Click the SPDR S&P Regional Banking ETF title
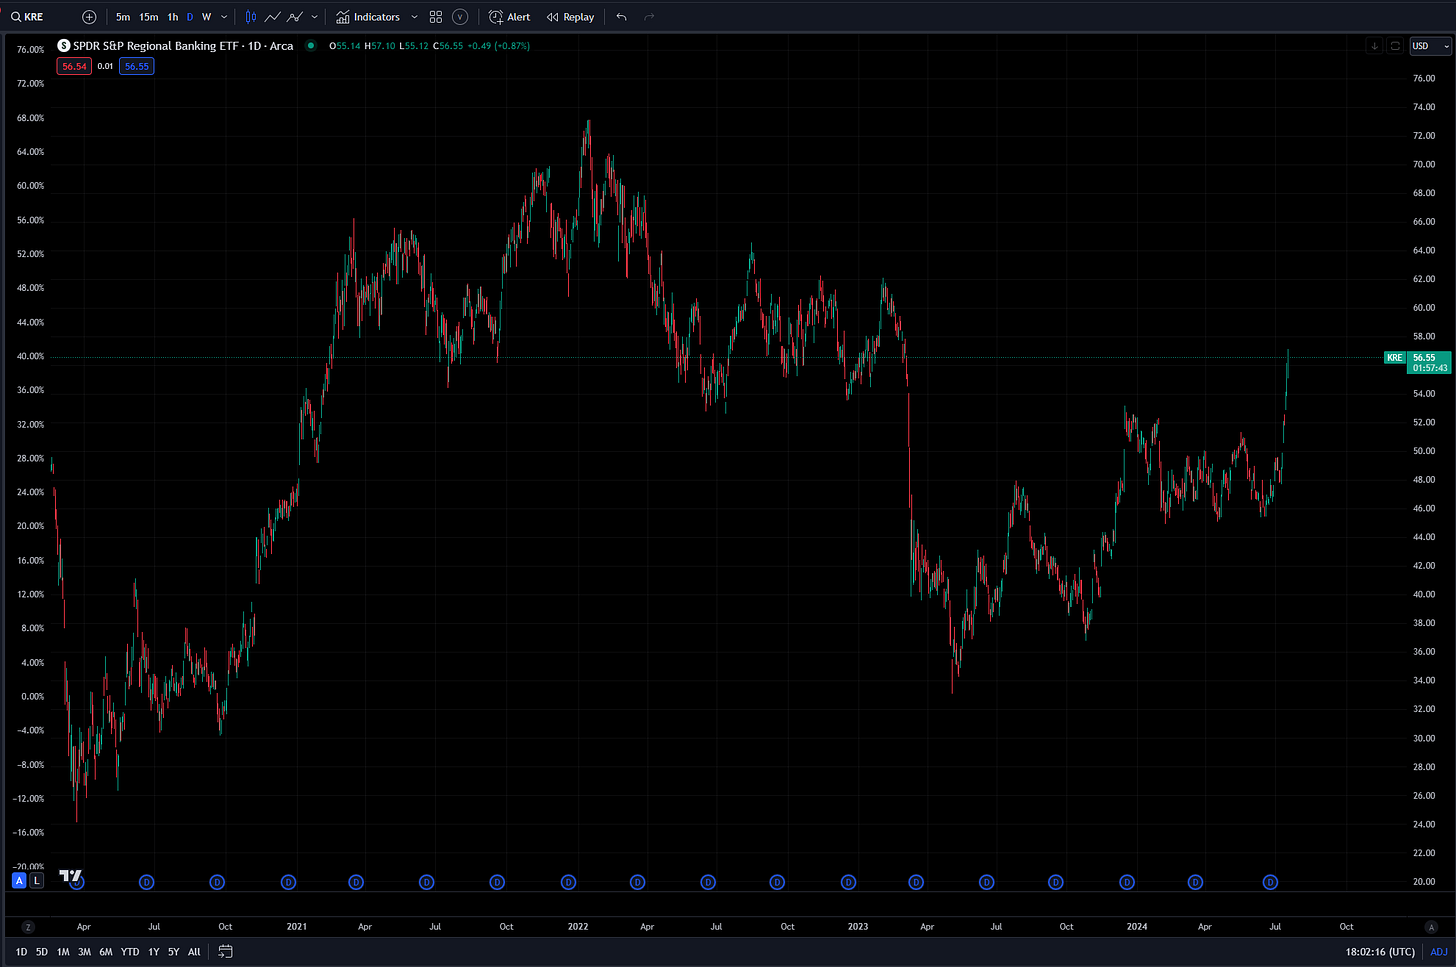This screenshot has height=967, width=1456. (183, 46)
